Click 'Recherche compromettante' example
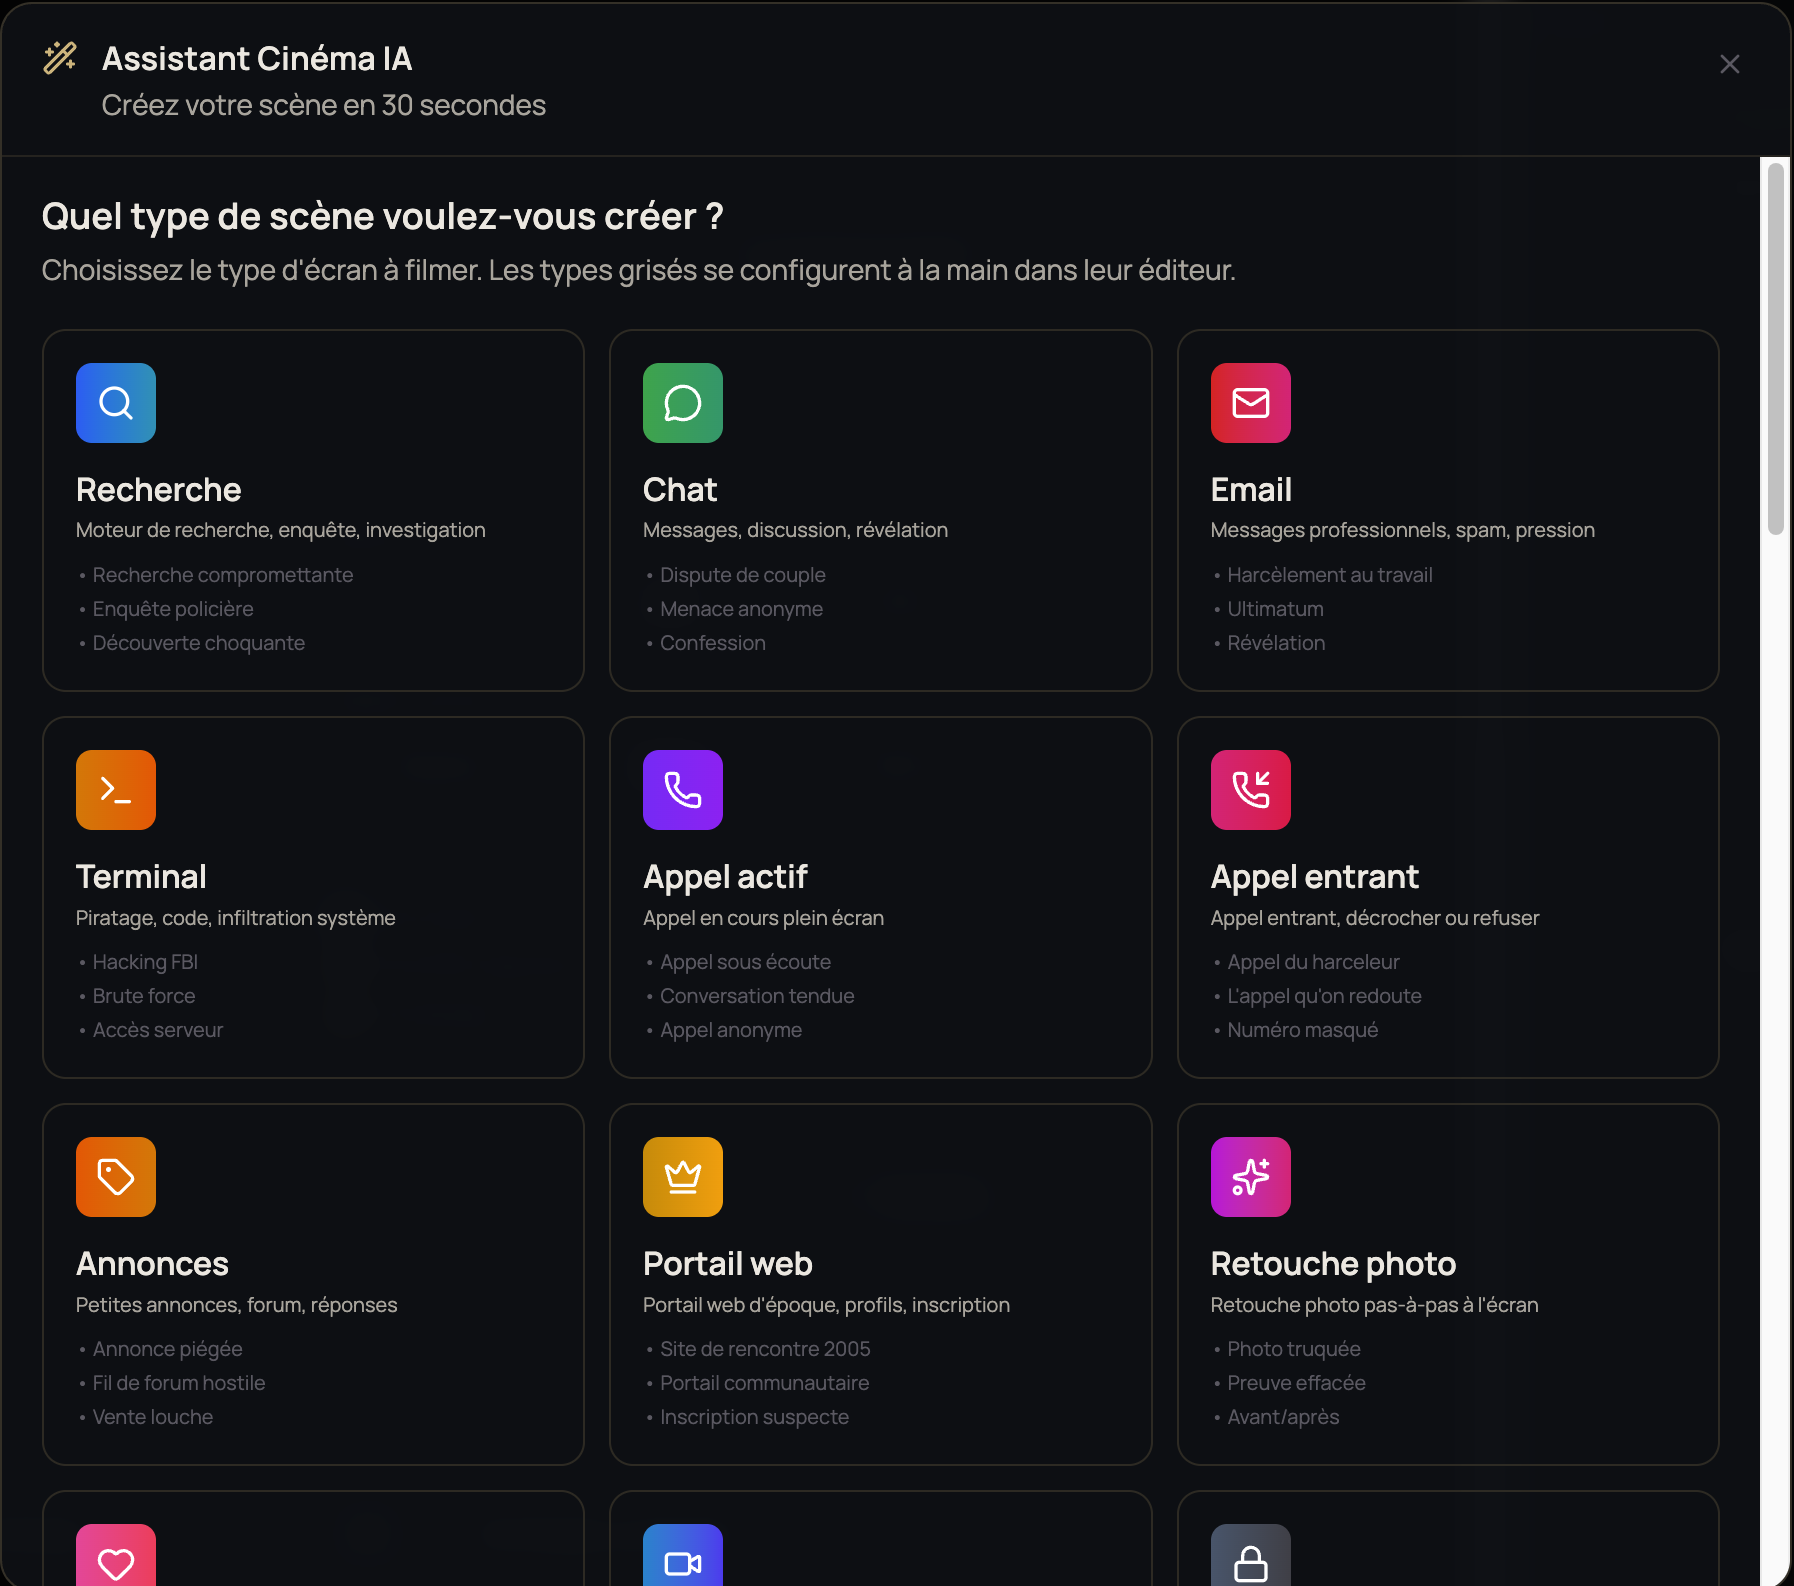 point(223,575)
